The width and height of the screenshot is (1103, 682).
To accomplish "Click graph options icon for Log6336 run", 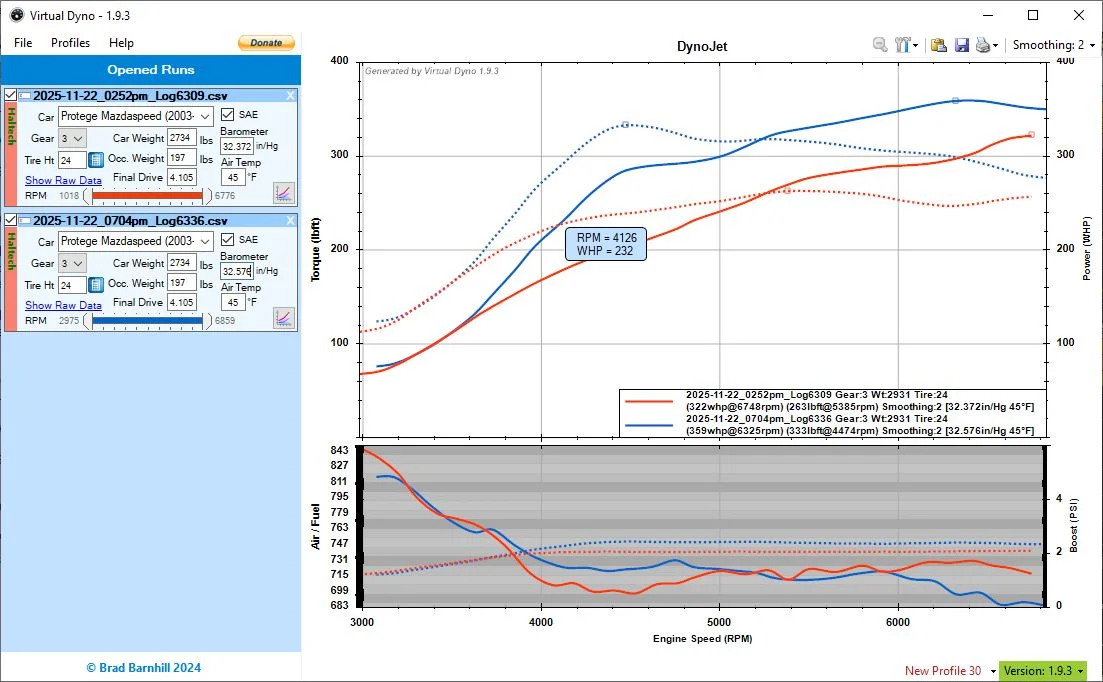I will 284,318.
